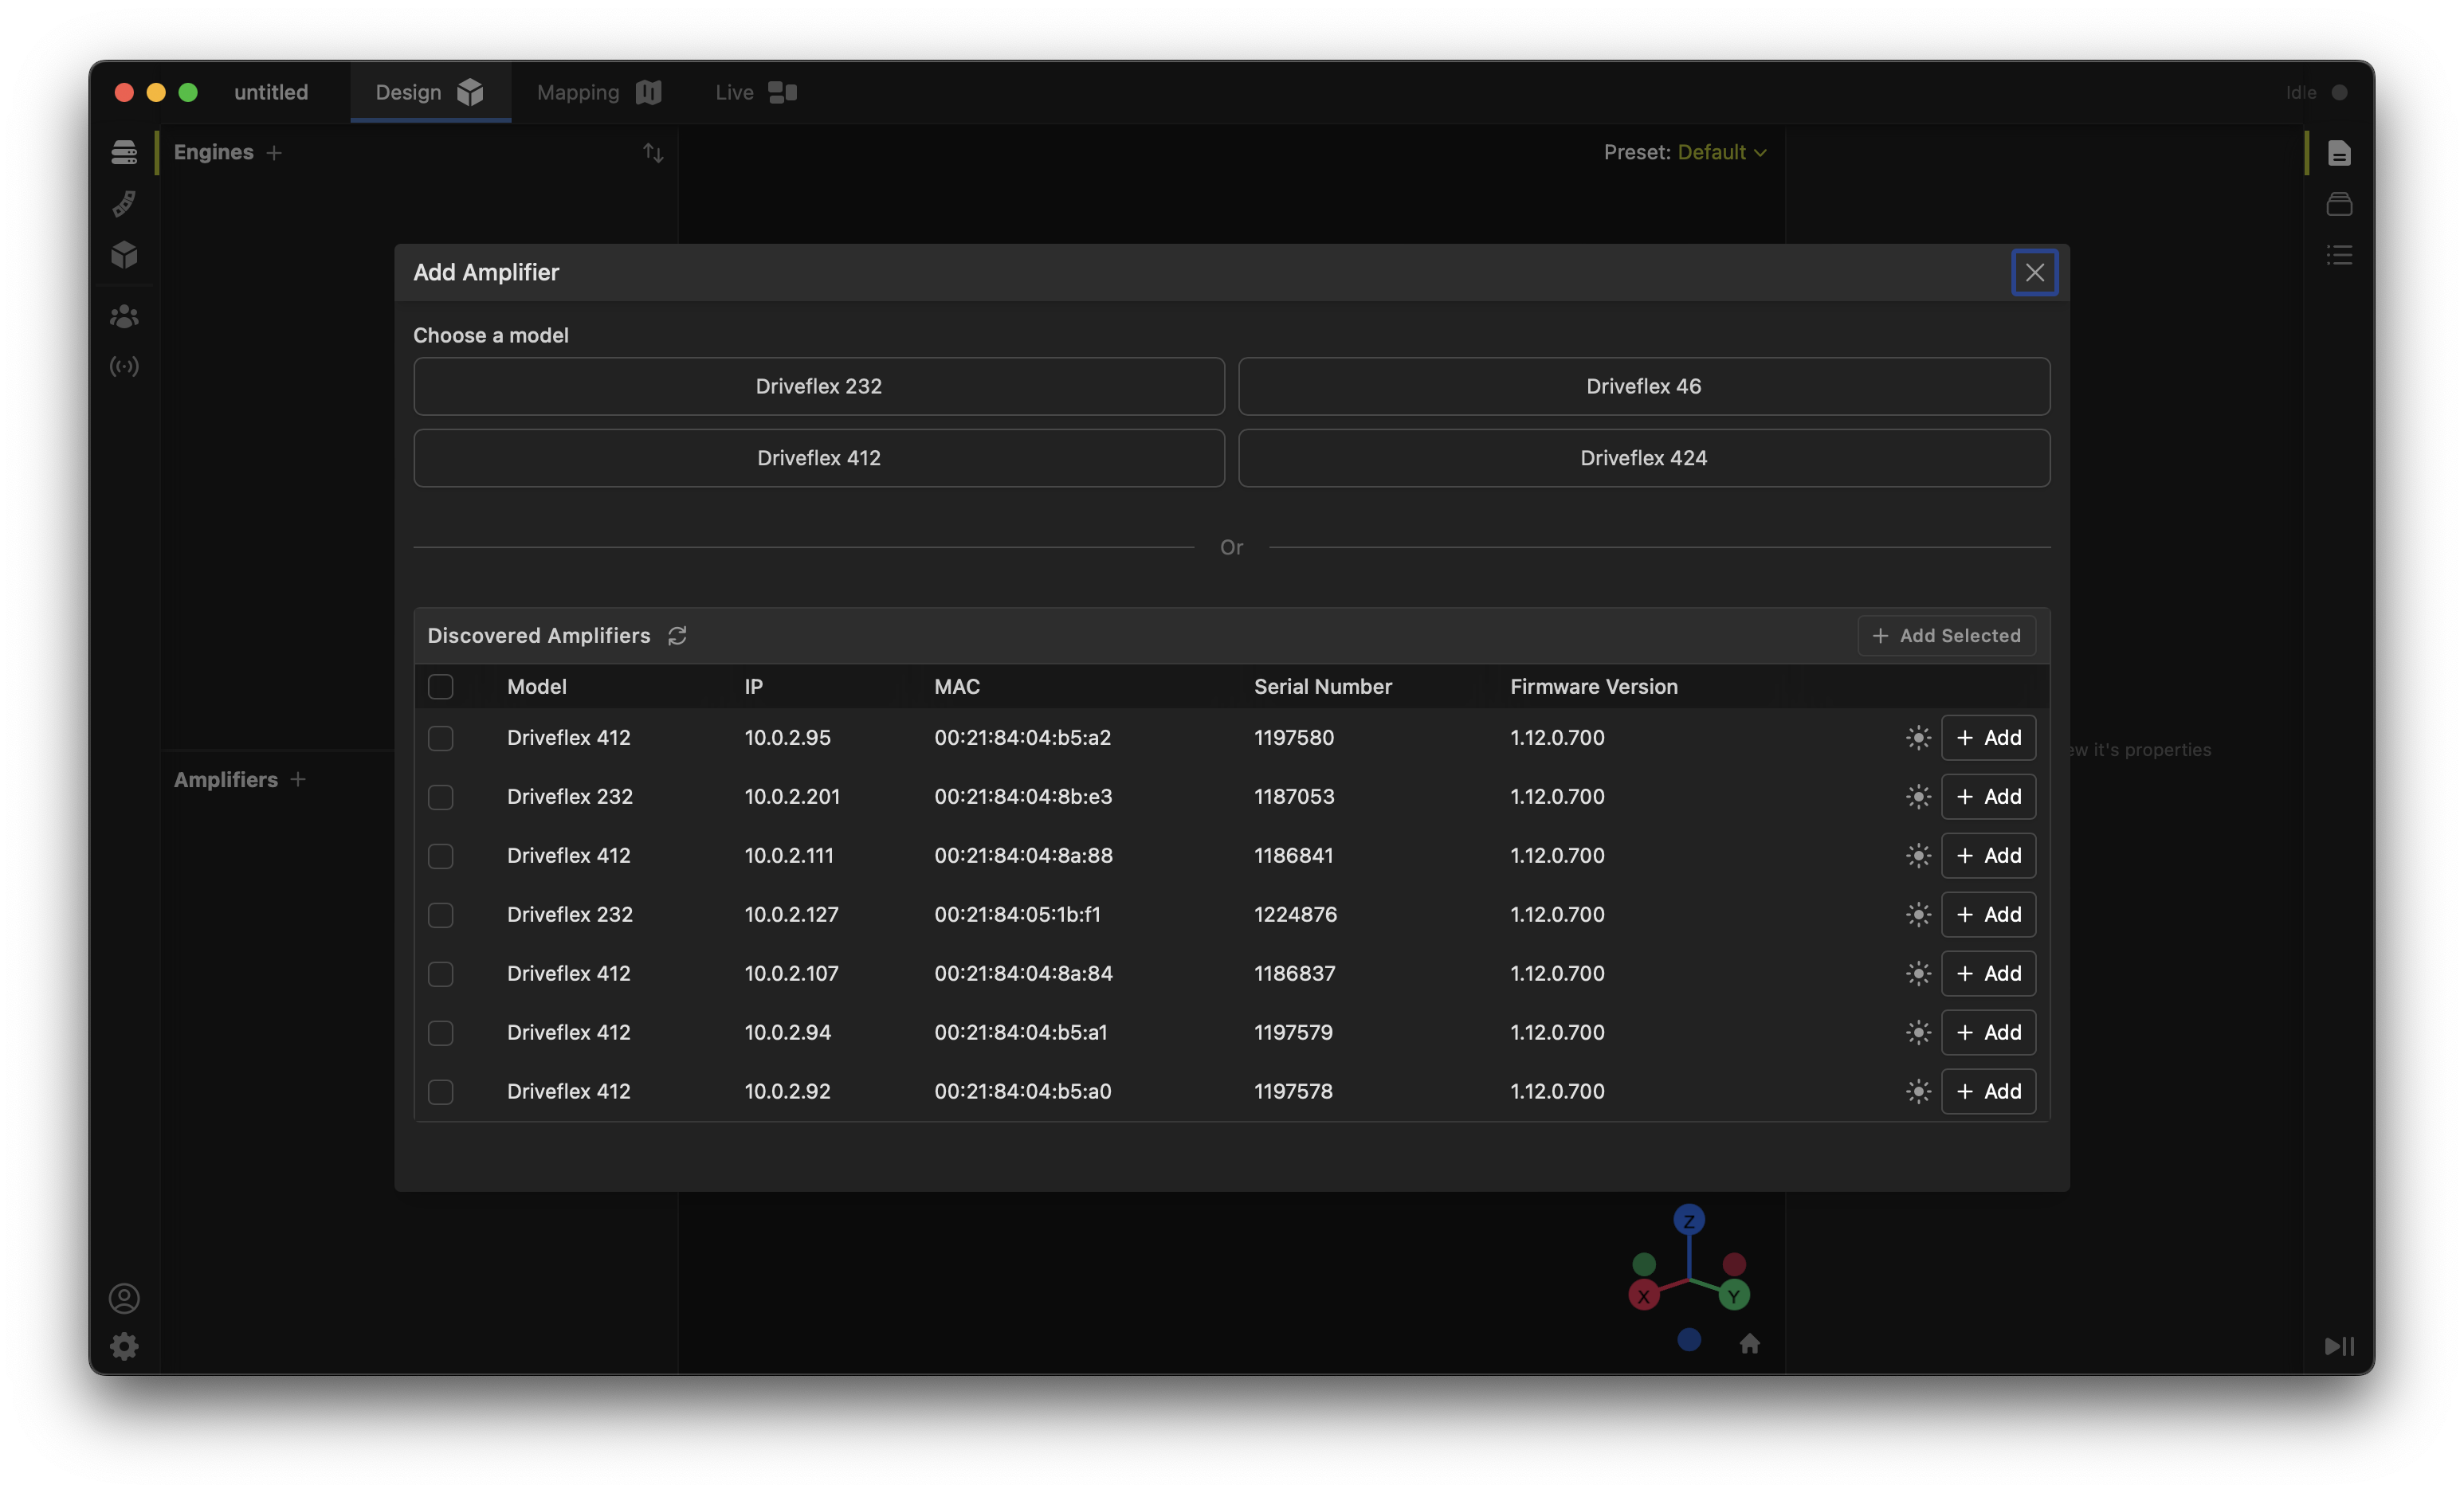
Task: Click plus next to Engines header
Action: 274,152
